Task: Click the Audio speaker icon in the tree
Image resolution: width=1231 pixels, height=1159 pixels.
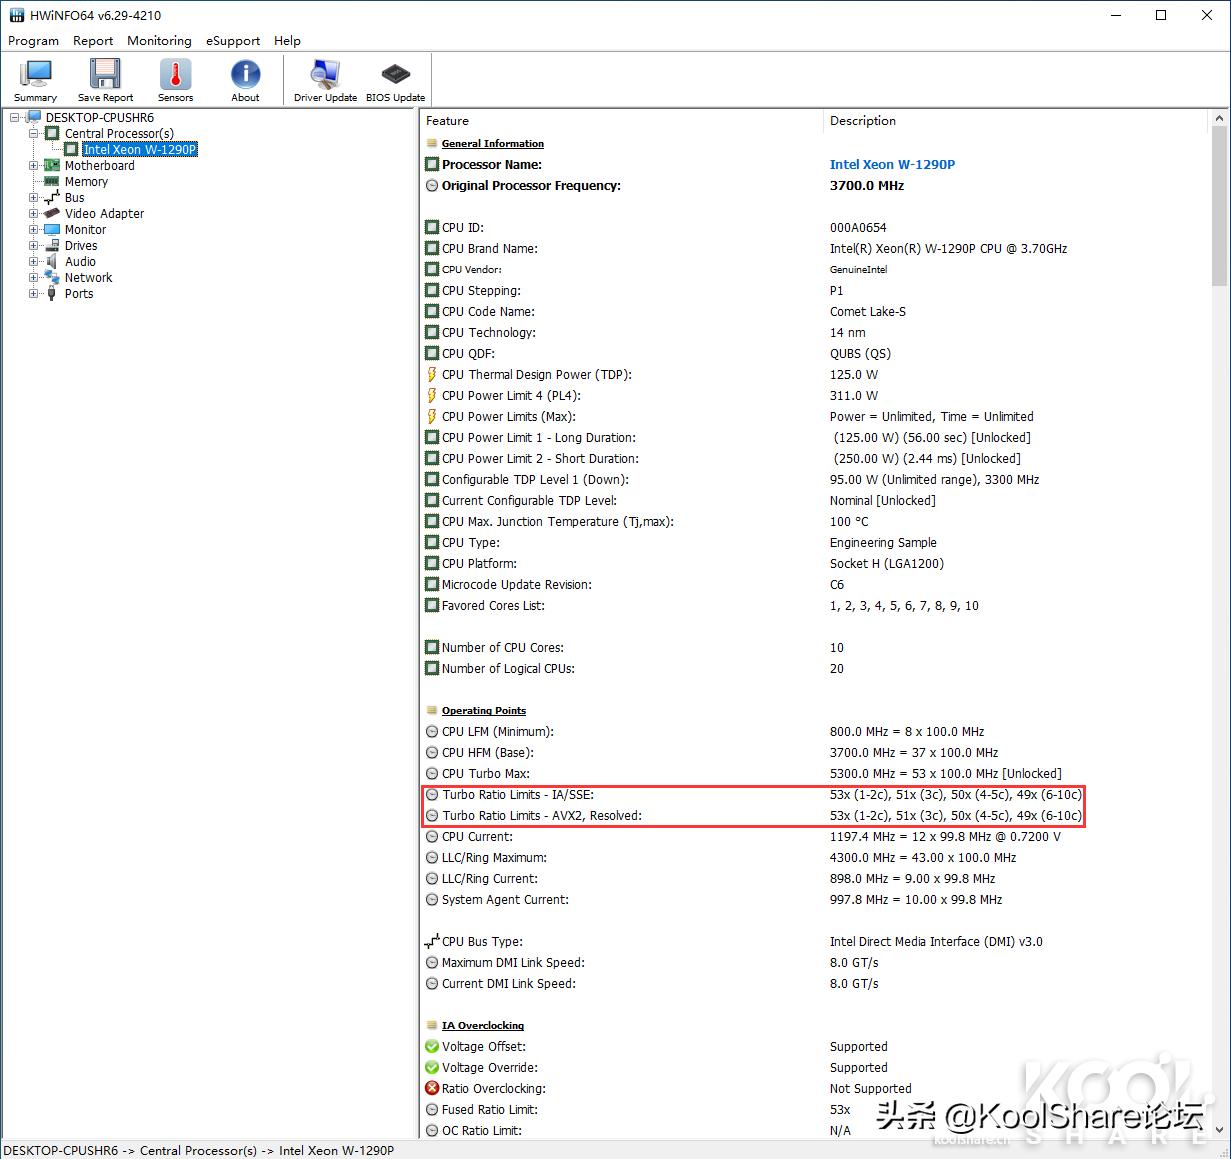Action: [52, 262]
